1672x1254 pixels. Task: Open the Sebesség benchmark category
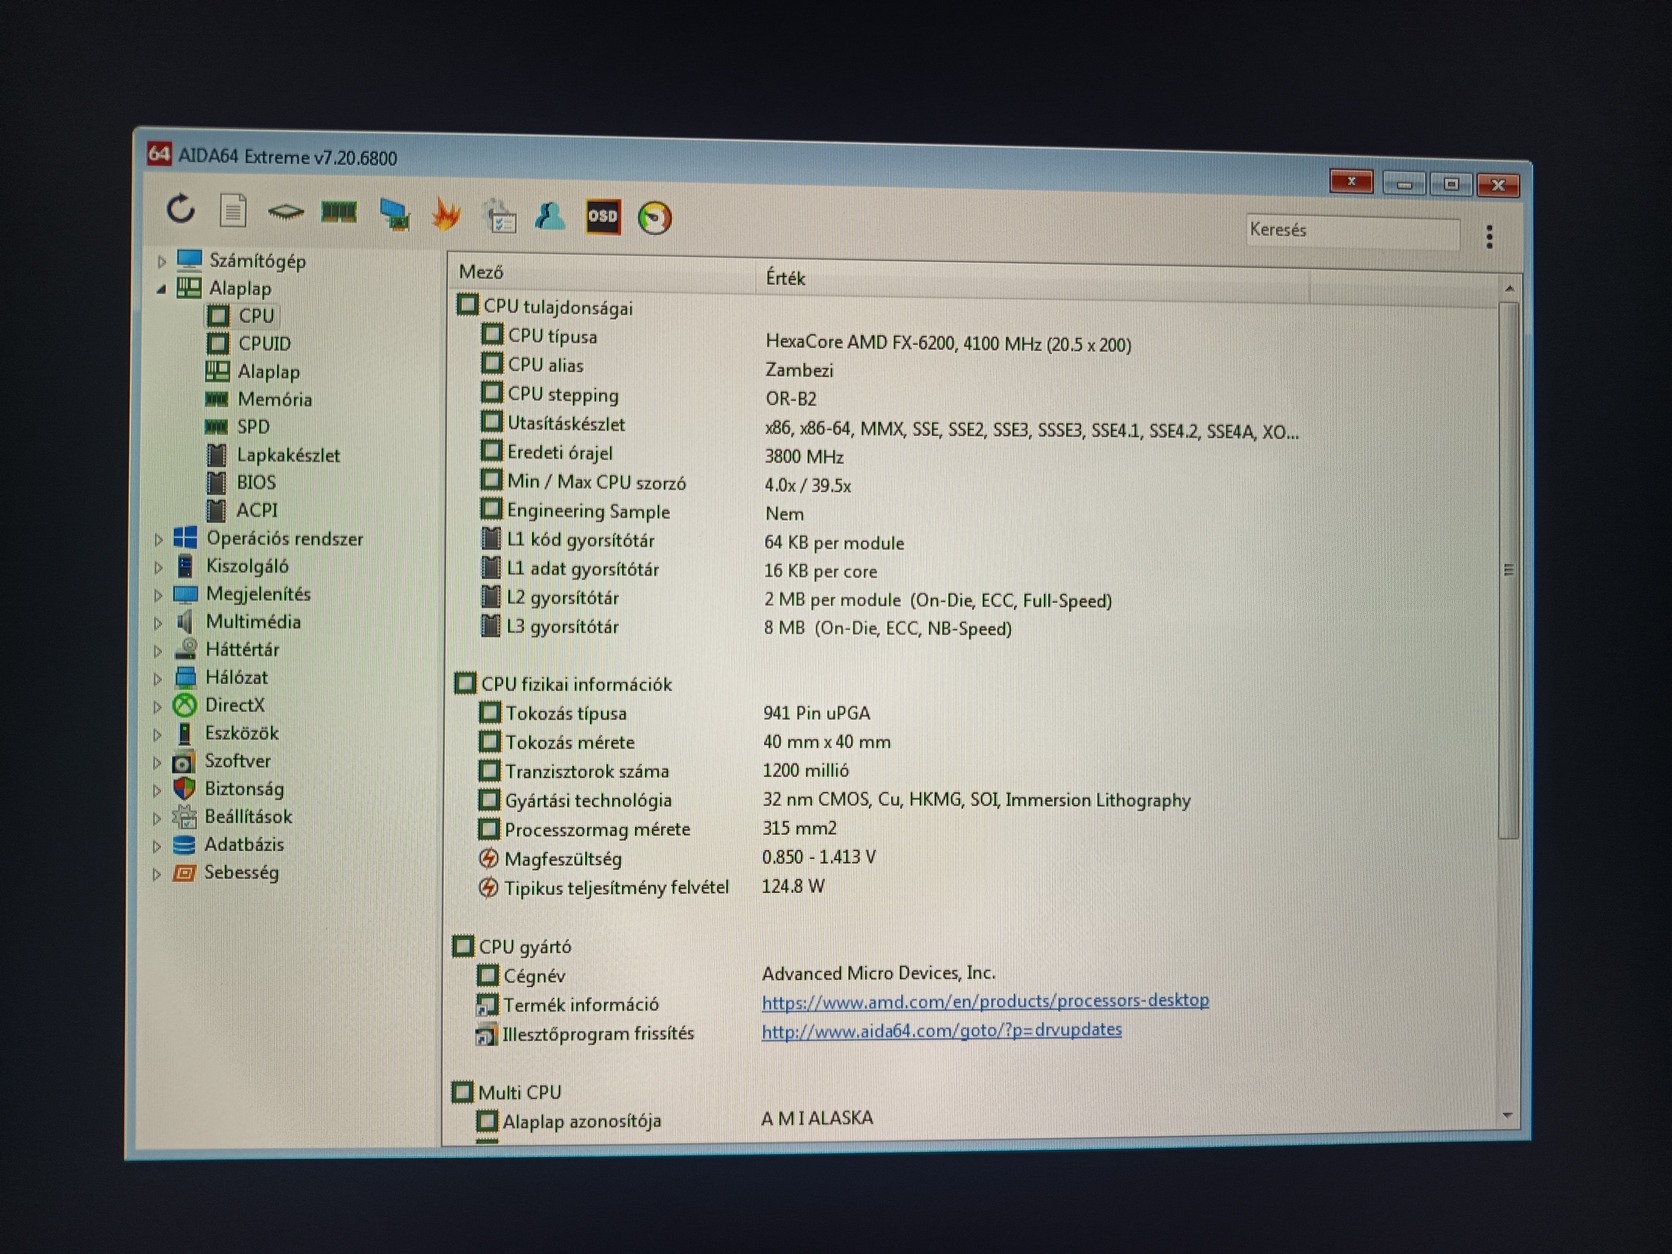[241, 872]
